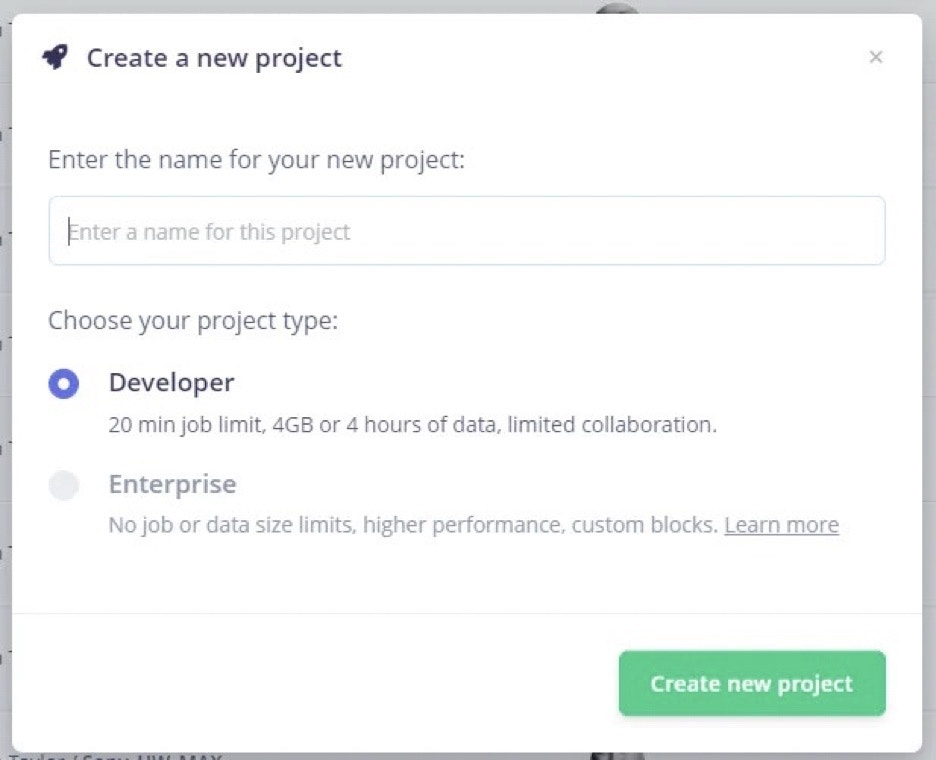Close the Create a new project dialog
This screenshot has width=936, height=760.
[876, 58]
